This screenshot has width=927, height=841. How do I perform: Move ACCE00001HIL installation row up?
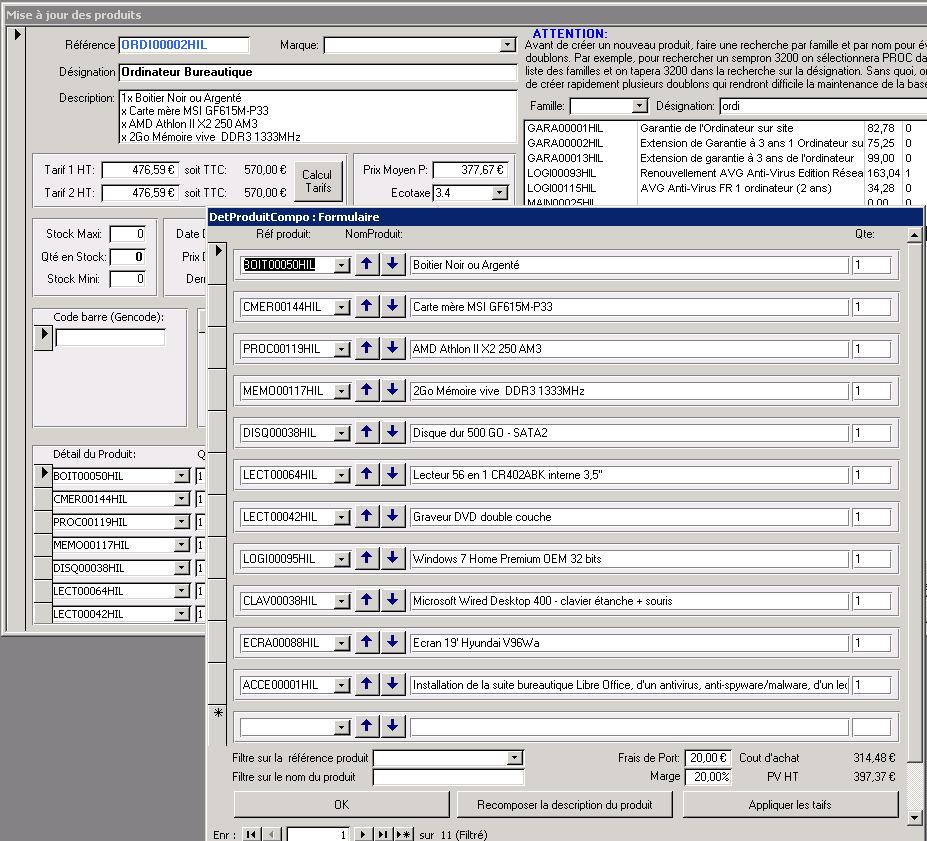pyautogui.click(x=367, y=684)
